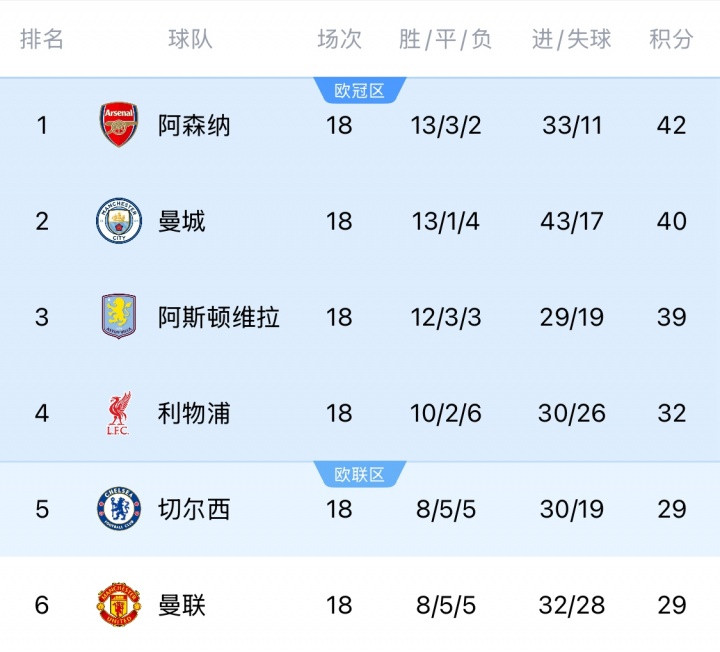This screenshot has width=720, height=652.
Task: Click the Arsenal club crest icon
Action: click(119, 125)
